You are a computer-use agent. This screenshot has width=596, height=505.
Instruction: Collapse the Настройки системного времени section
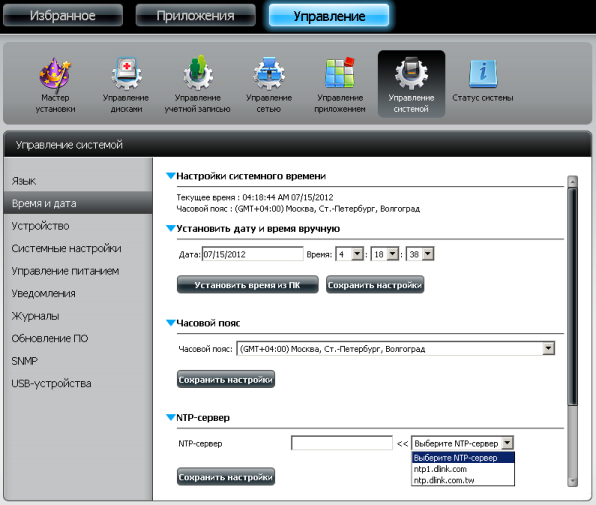[170, 176]
